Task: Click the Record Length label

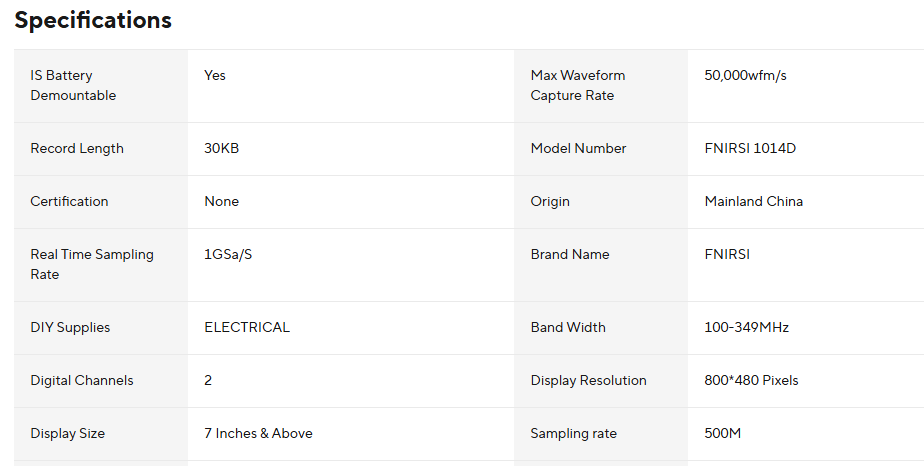Action: pos(77,148)
